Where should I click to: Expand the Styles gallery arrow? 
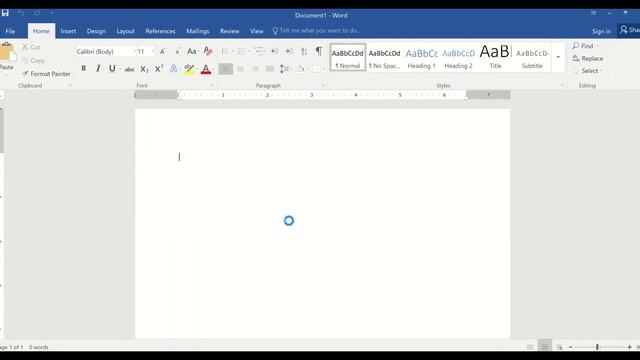[x=558, y=58]
